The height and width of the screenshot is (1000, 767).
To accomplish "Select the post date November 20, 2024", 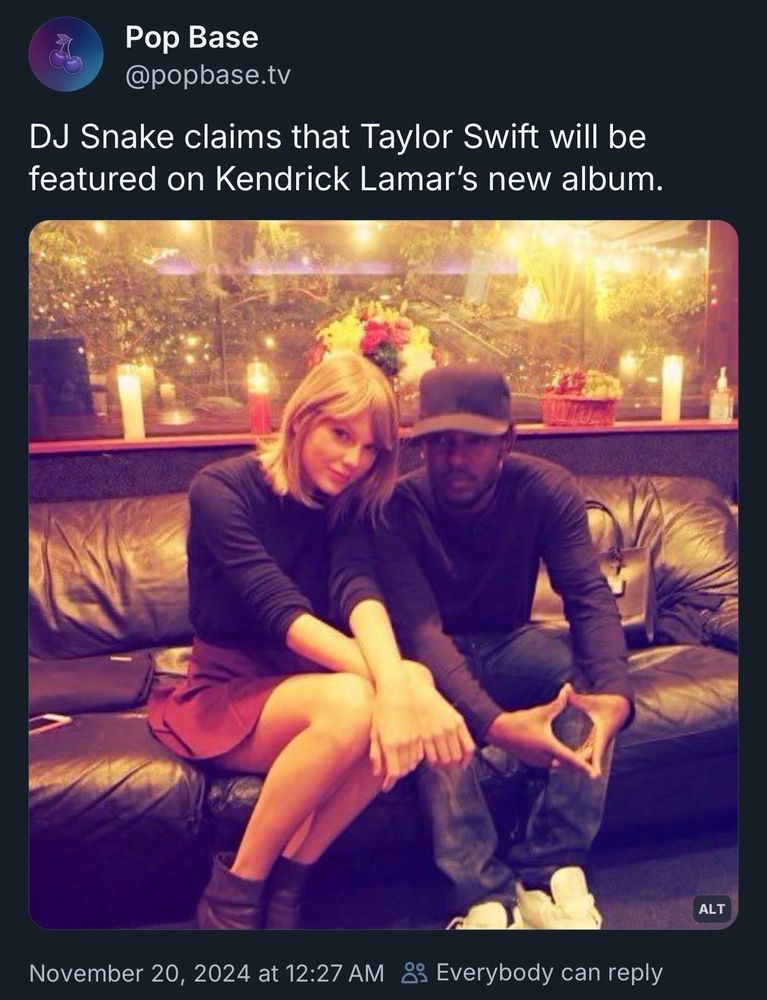I will click(140, 974).
